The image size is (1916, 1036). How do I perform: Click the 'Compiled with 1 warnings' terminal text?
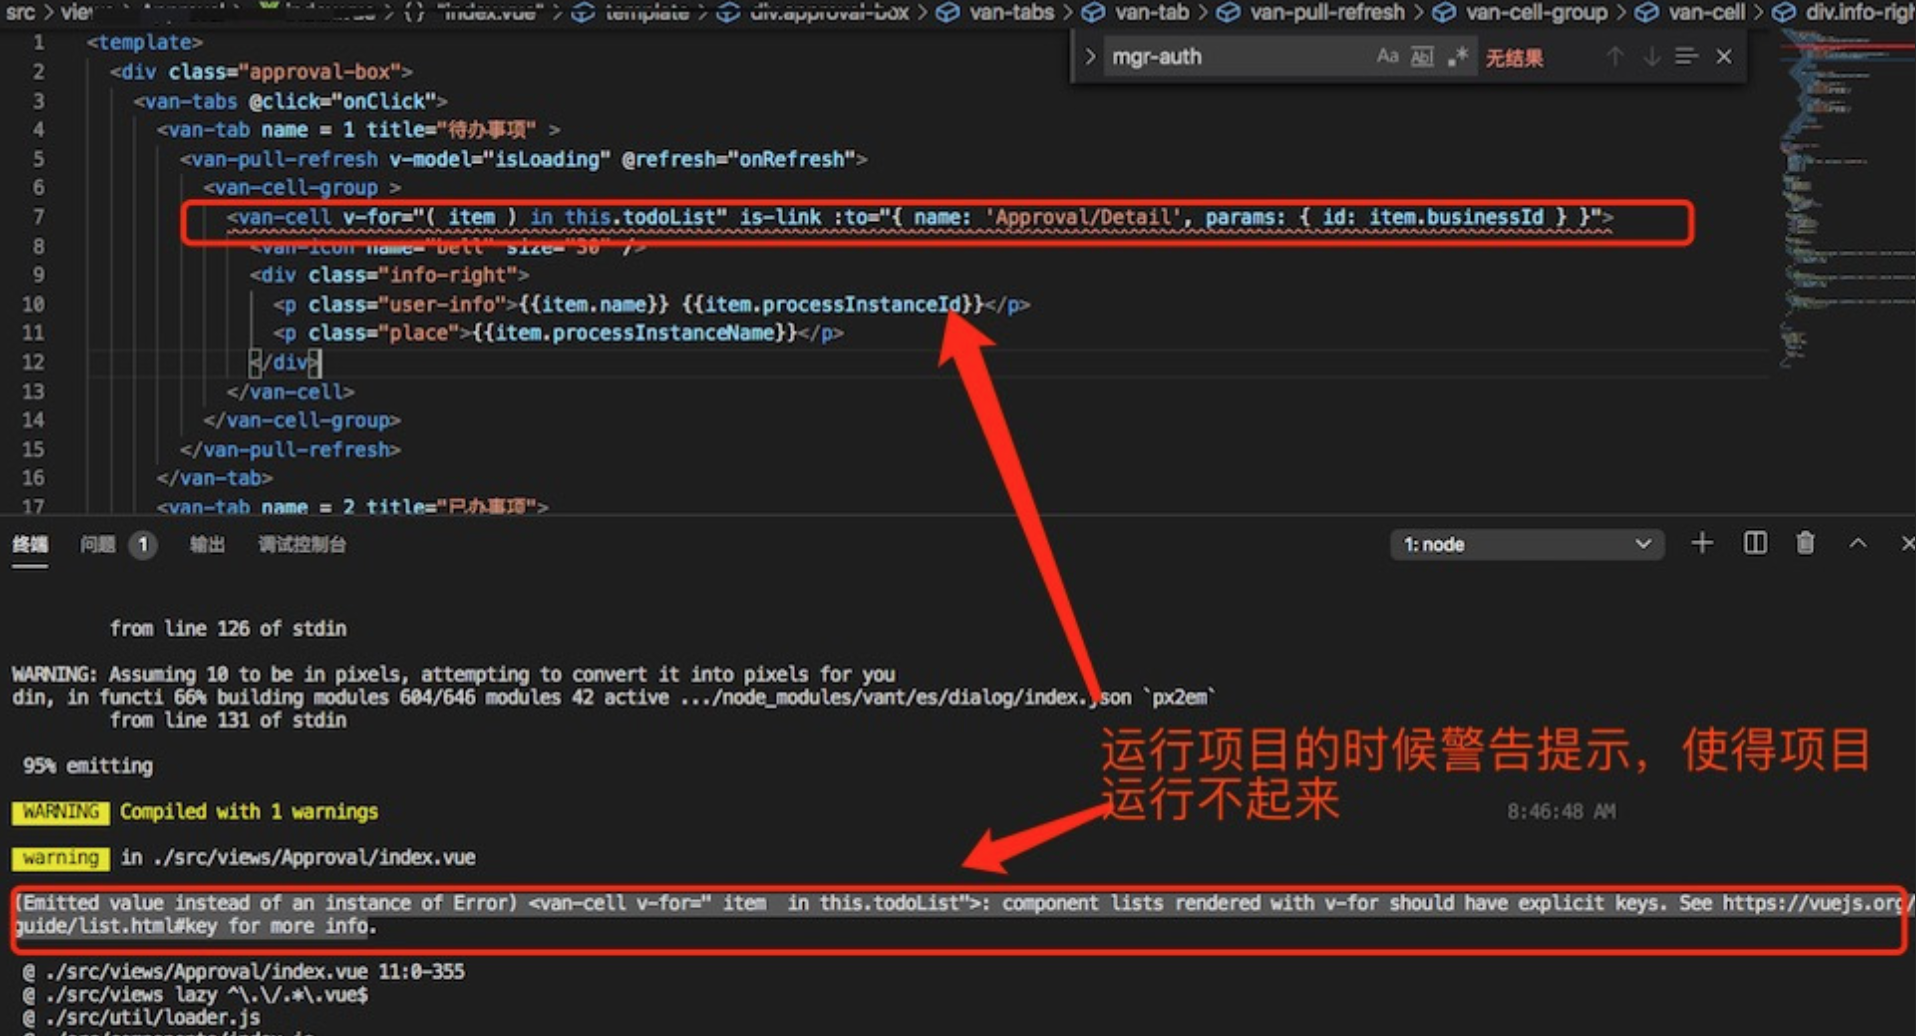249,812
